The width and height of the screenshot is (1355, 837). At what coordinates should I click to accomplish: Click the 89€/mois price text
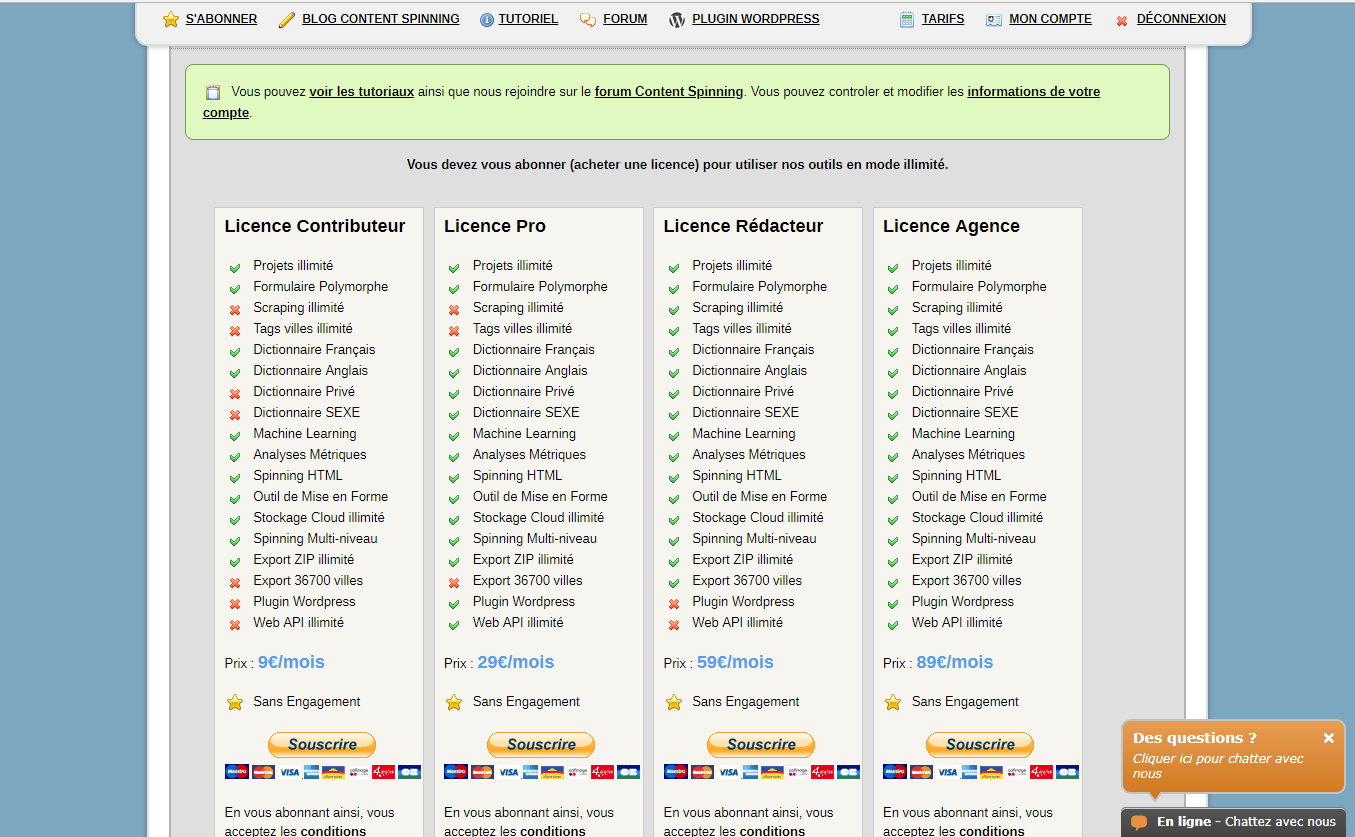coord(954,662)
